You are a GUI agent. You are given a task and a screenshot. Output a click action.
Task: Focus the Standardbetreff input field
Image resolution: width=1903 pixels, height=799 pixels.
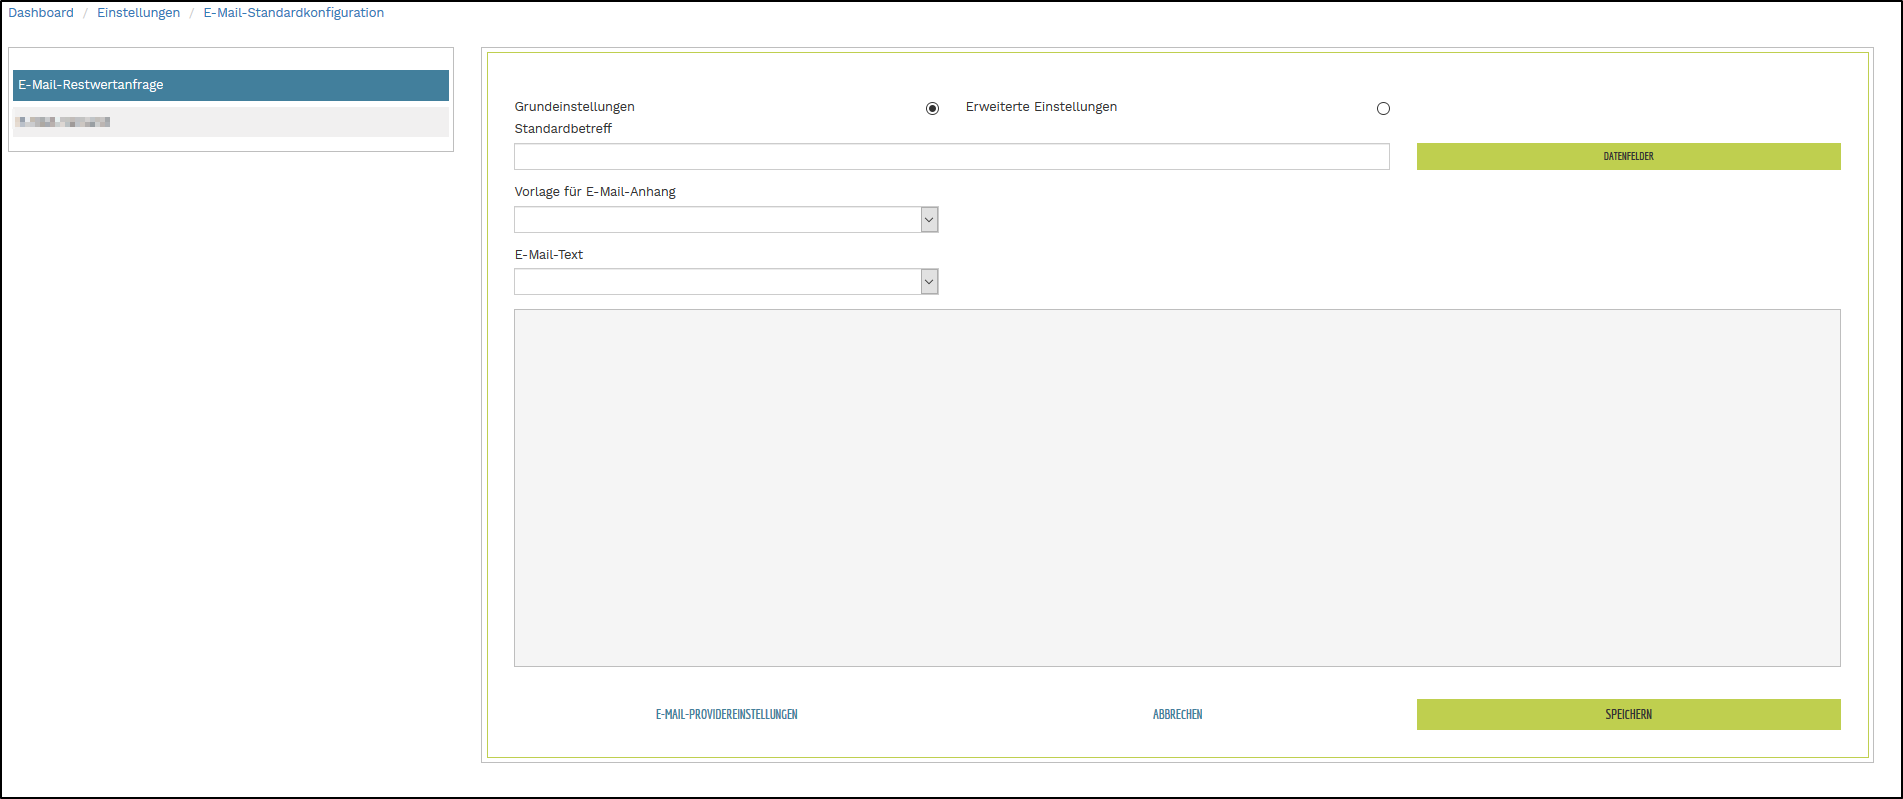[951, 157]
